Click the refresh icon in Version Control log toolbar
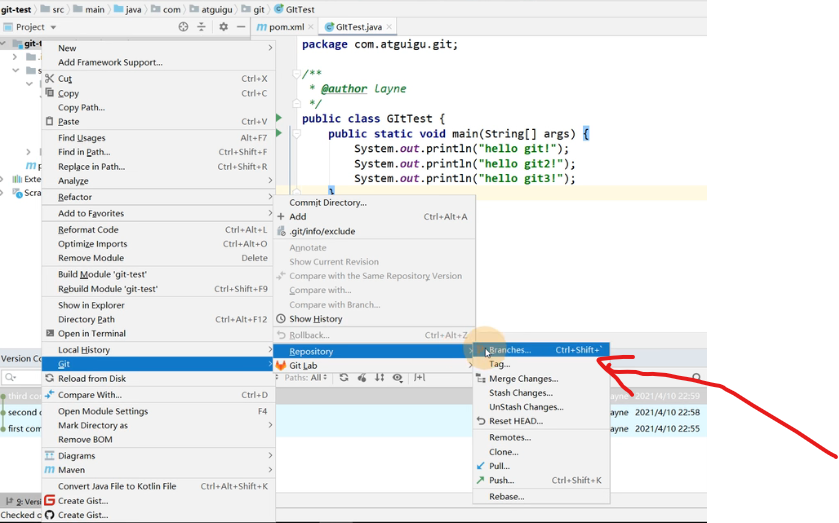 [x=344, y=378]
